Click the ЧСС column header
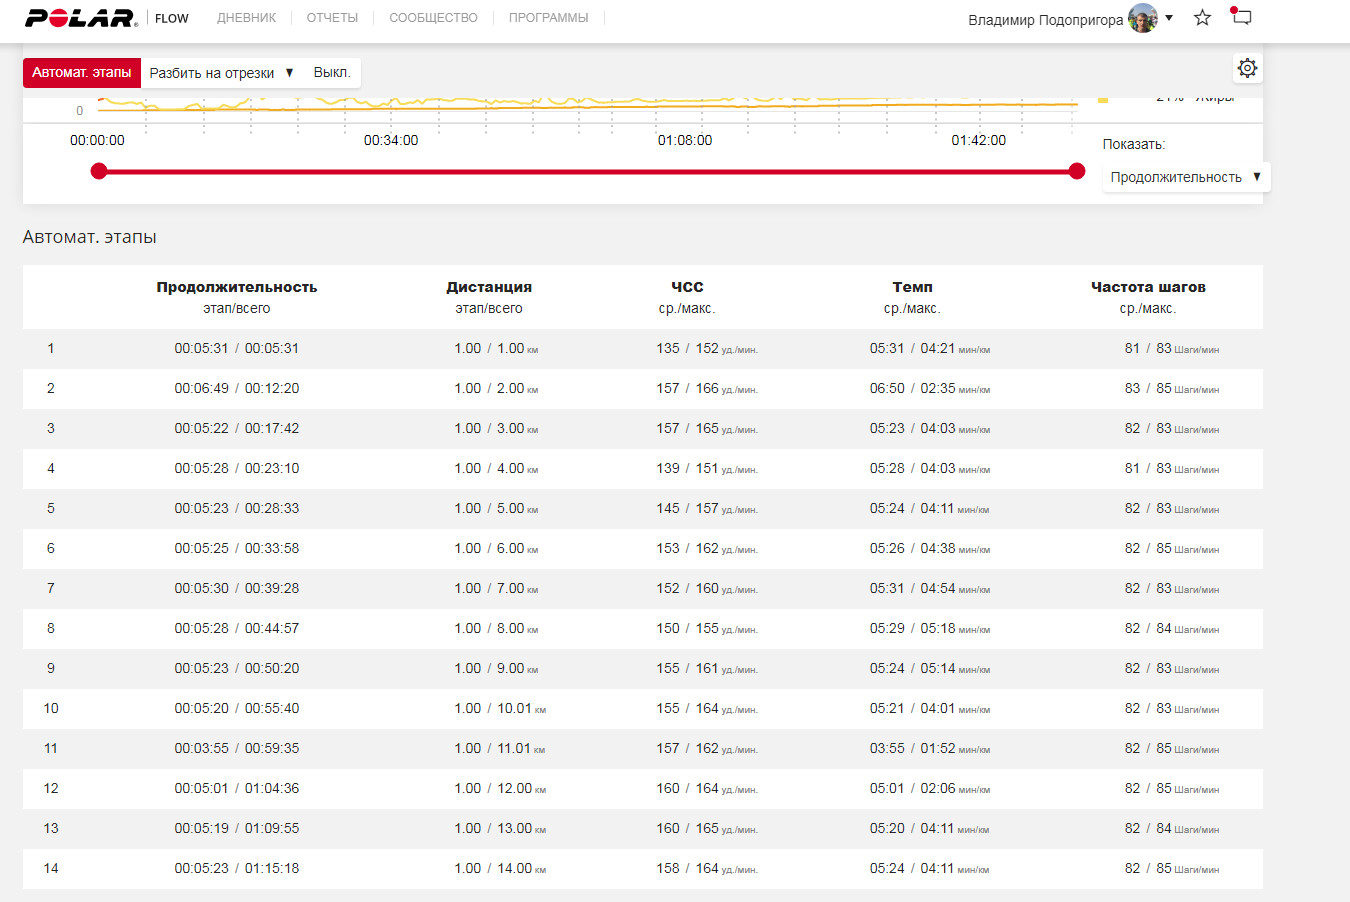The height and width of the screenshot is (902, 1350). click(687, 287)
